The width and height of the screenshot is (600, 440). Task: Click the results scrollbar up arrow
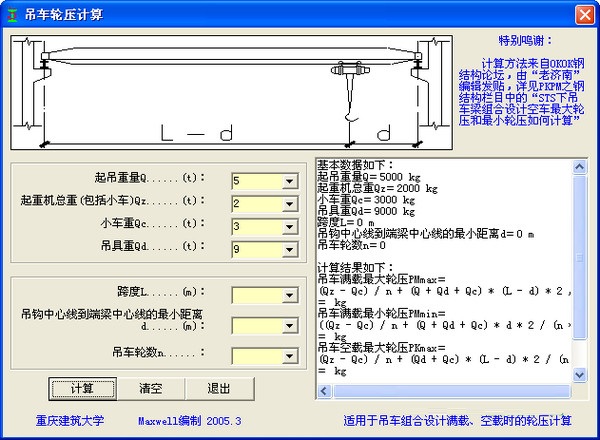pyautogui.click(x=579, y=167)
